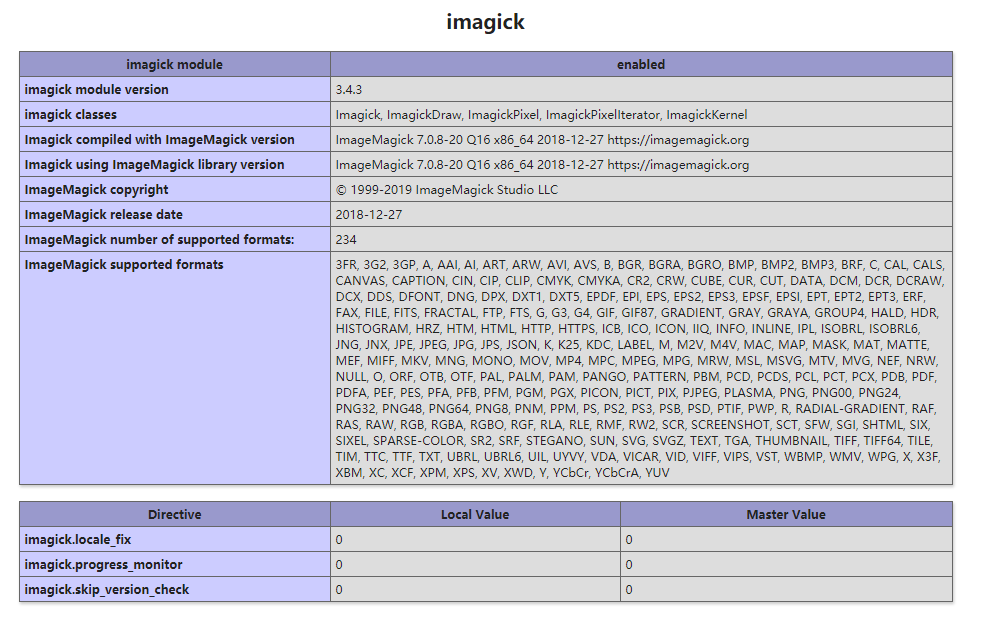Select the "imagick module version" row label

[97, 89]
